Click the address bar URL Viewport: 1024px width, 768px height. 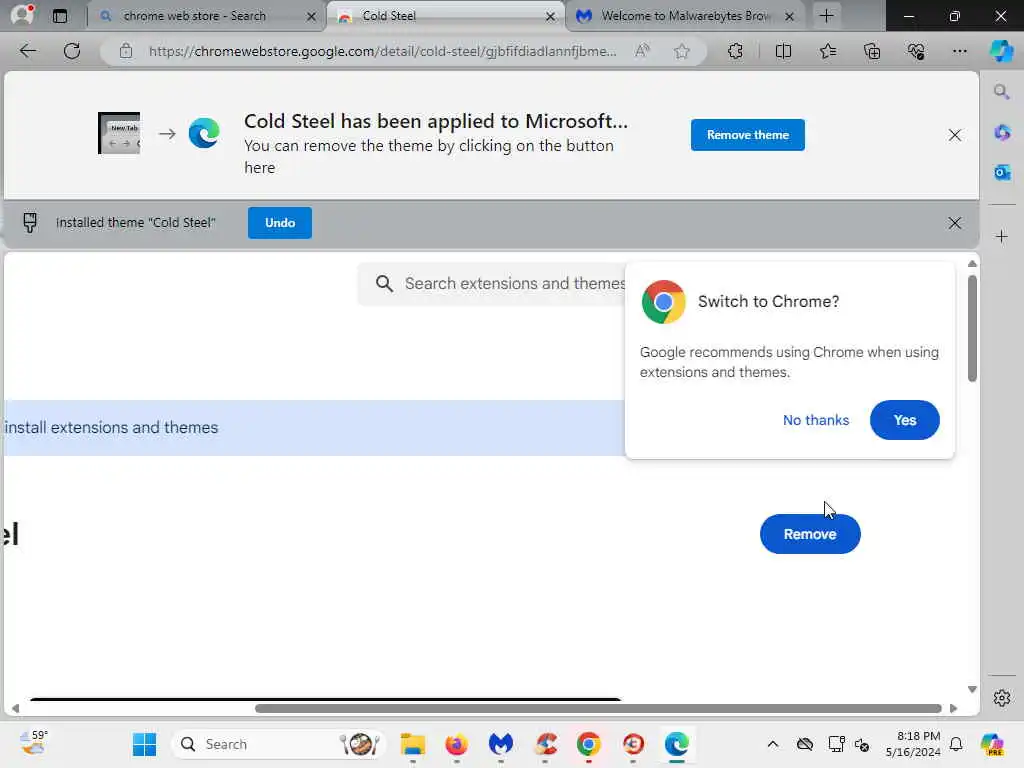(x=382, y=51)
